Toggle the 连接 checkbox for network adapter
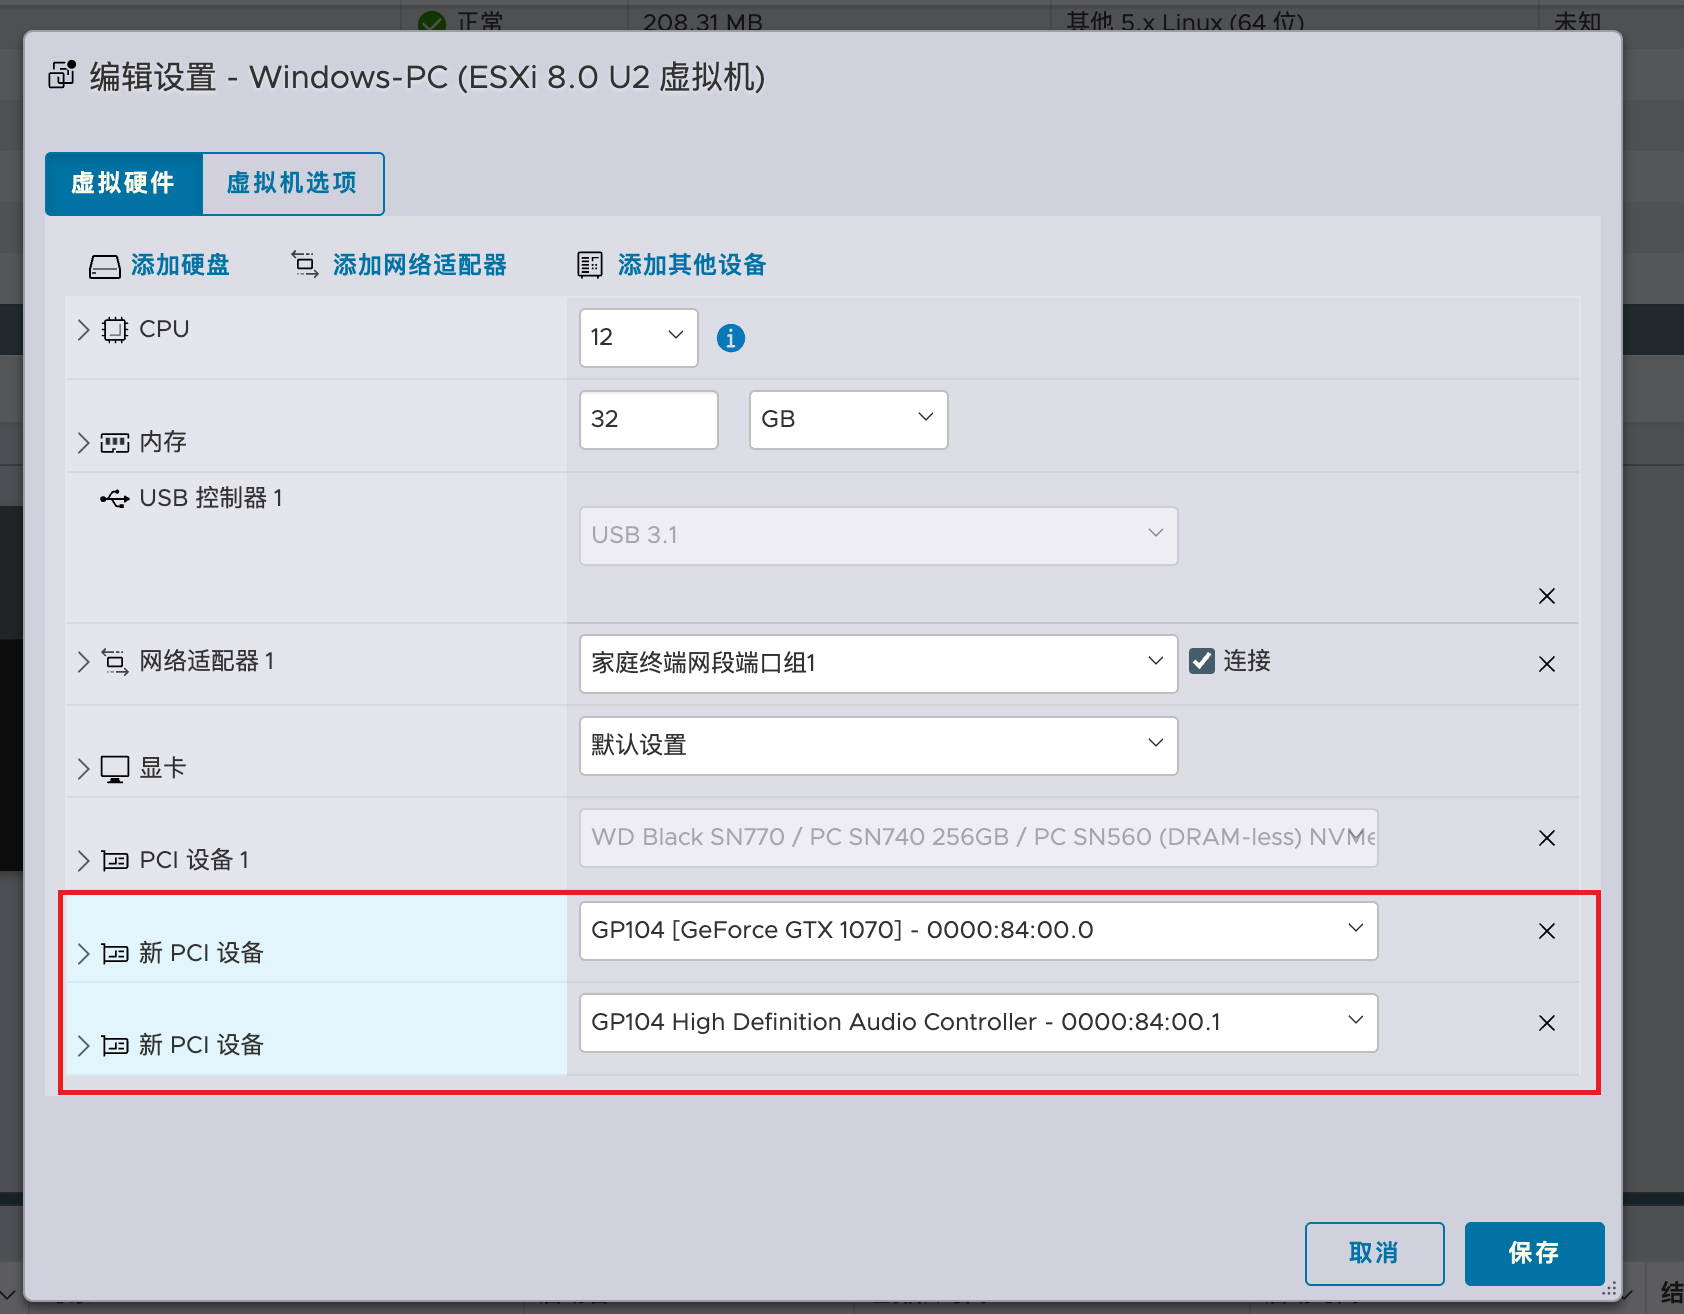1684x1314 pixels. [x=1202, y=661]
